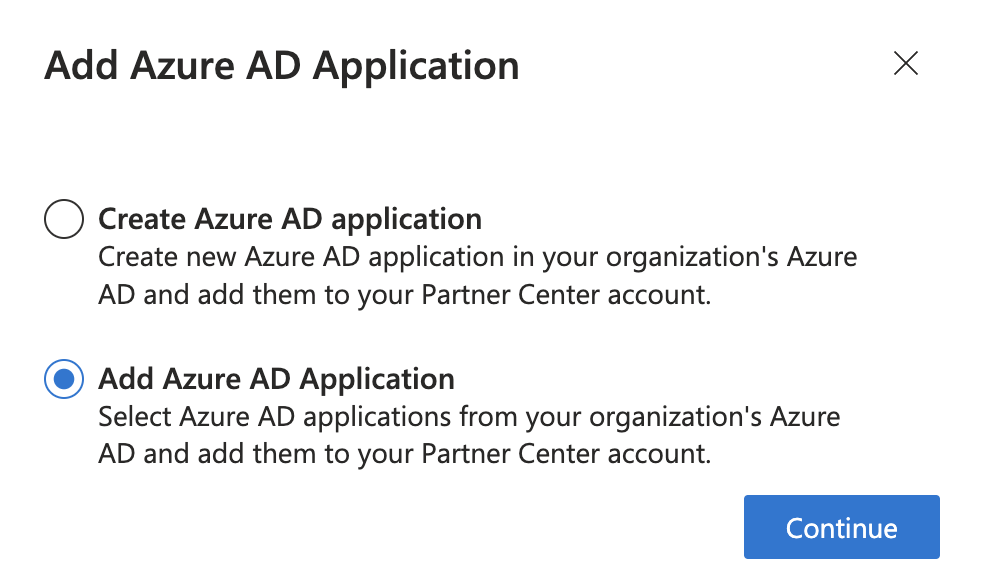Image resolution: width=984 pixels, height=588 pixels.
Task: Click the 'Select Azure AD applications' description text
Action: [469, 435]
